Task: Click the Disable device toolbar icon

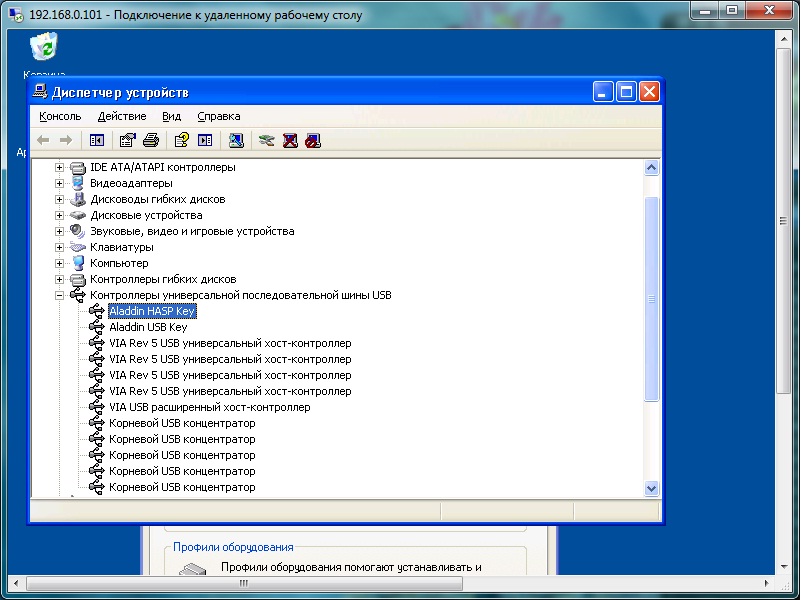Action: (x=313, y=140)
